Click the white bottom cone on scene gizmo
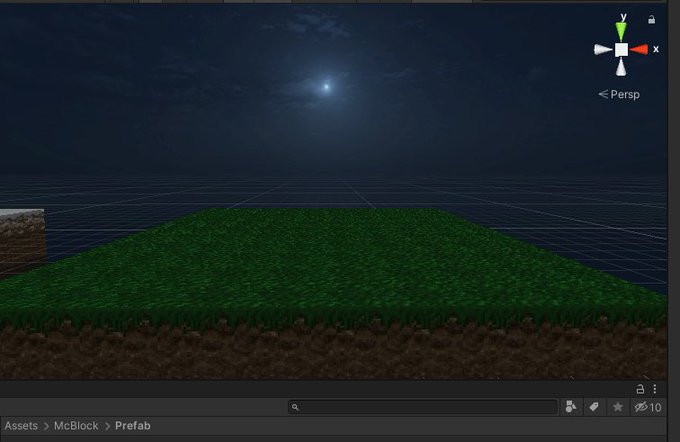 621,67
